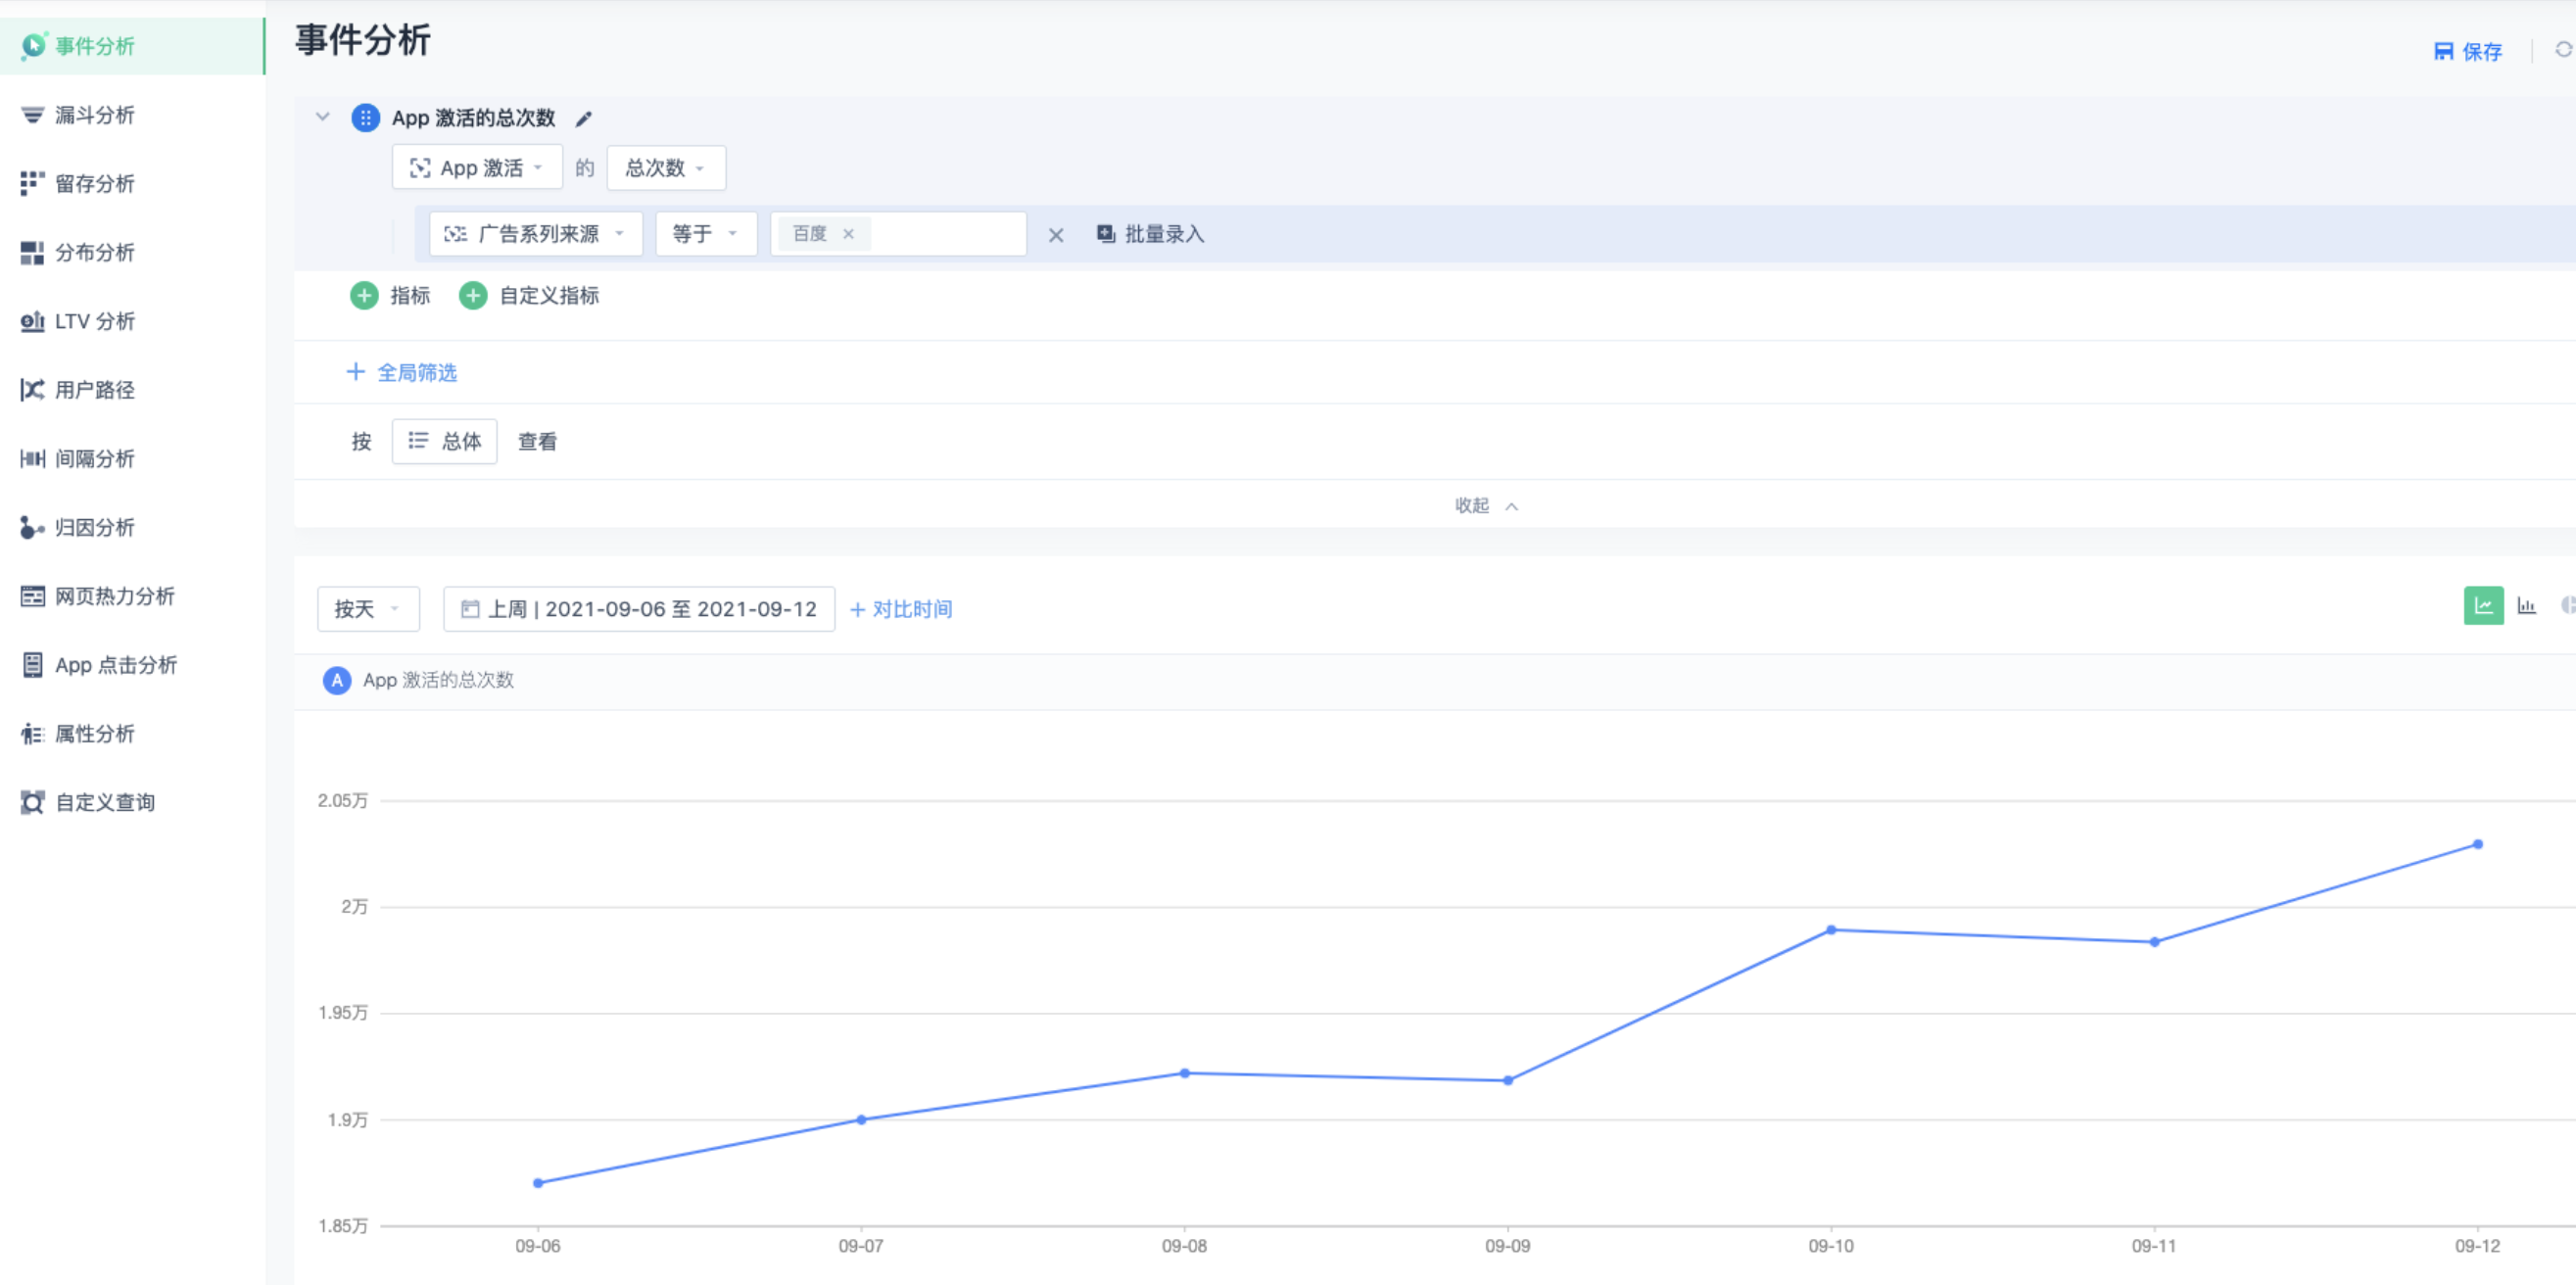Click the 间隔分析 sidebar icon

click(x=32, y=459)
